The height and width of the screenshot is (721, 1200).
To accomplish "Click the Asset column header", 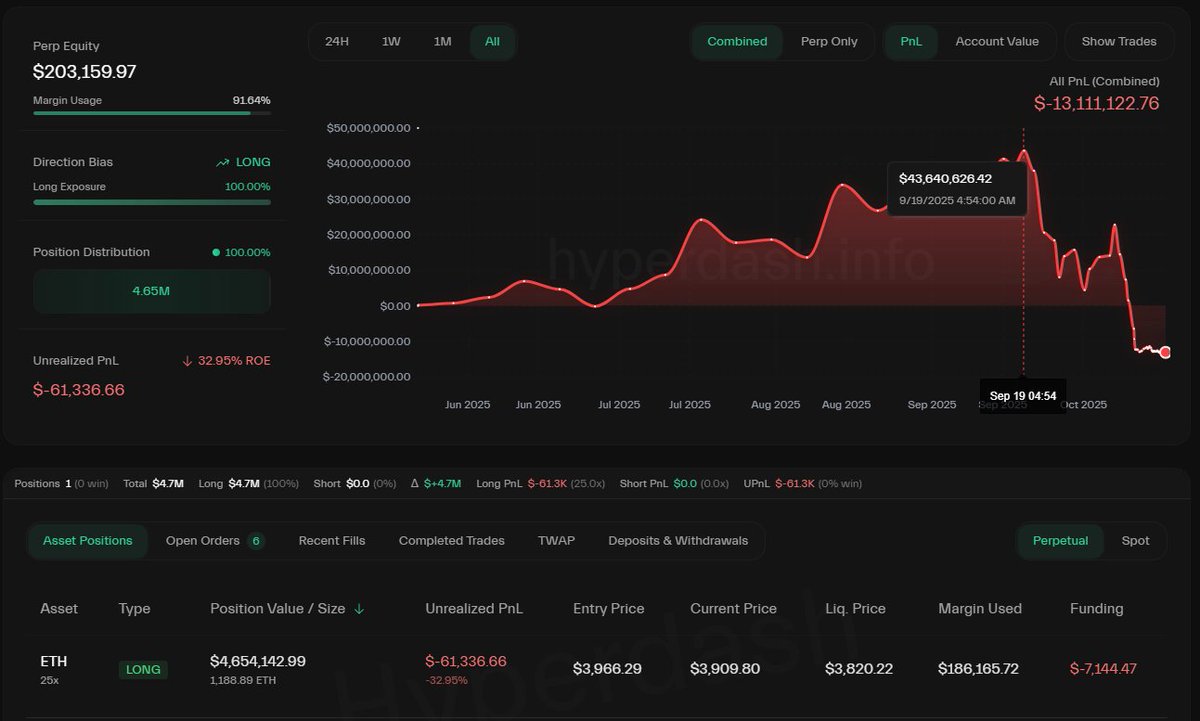I will pos(59,609).
